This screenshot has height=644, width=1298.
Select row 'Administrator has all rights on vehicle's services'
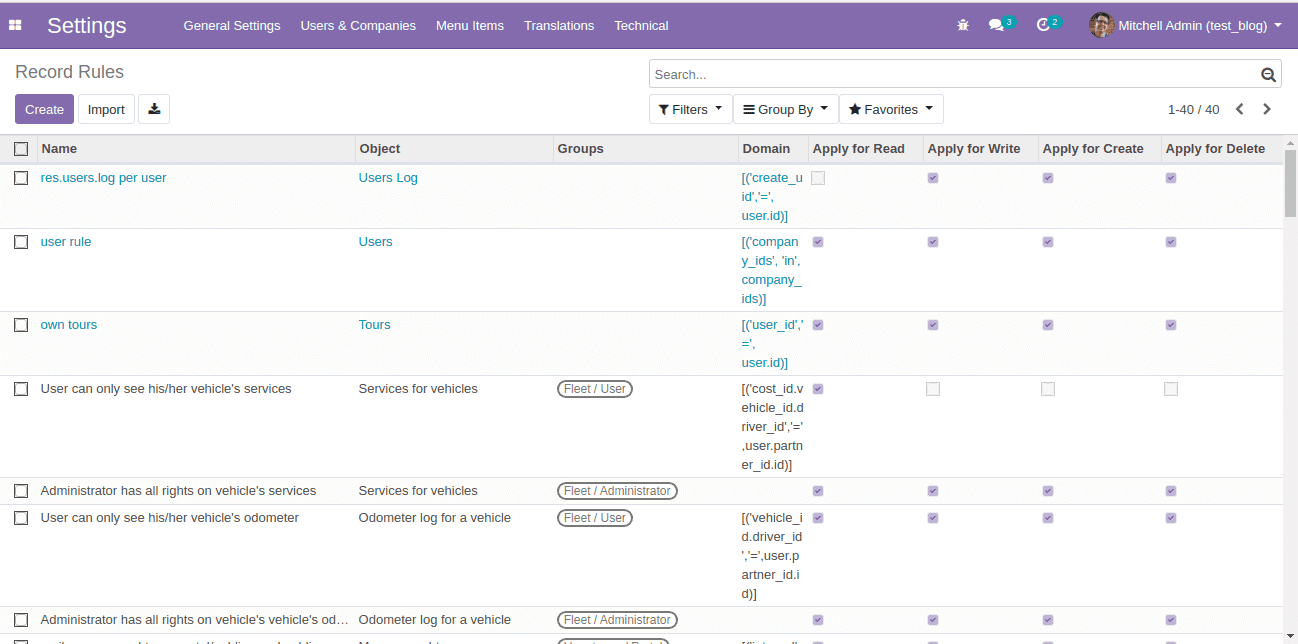tap(21, 491)
